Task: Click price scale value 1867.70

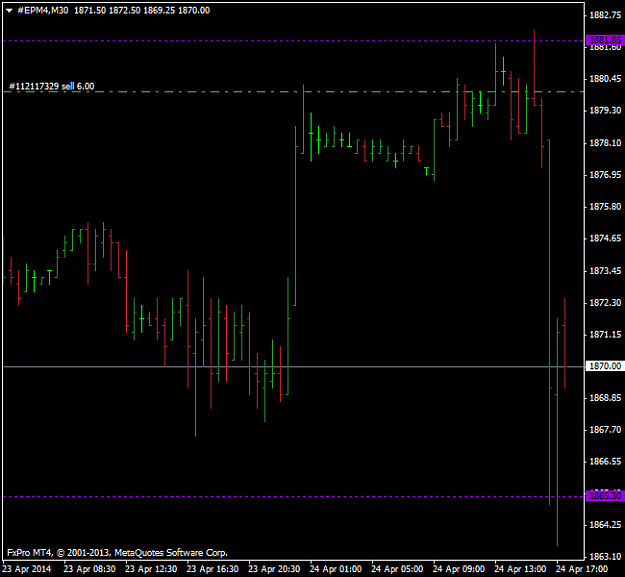Action: tap(605, 430)
